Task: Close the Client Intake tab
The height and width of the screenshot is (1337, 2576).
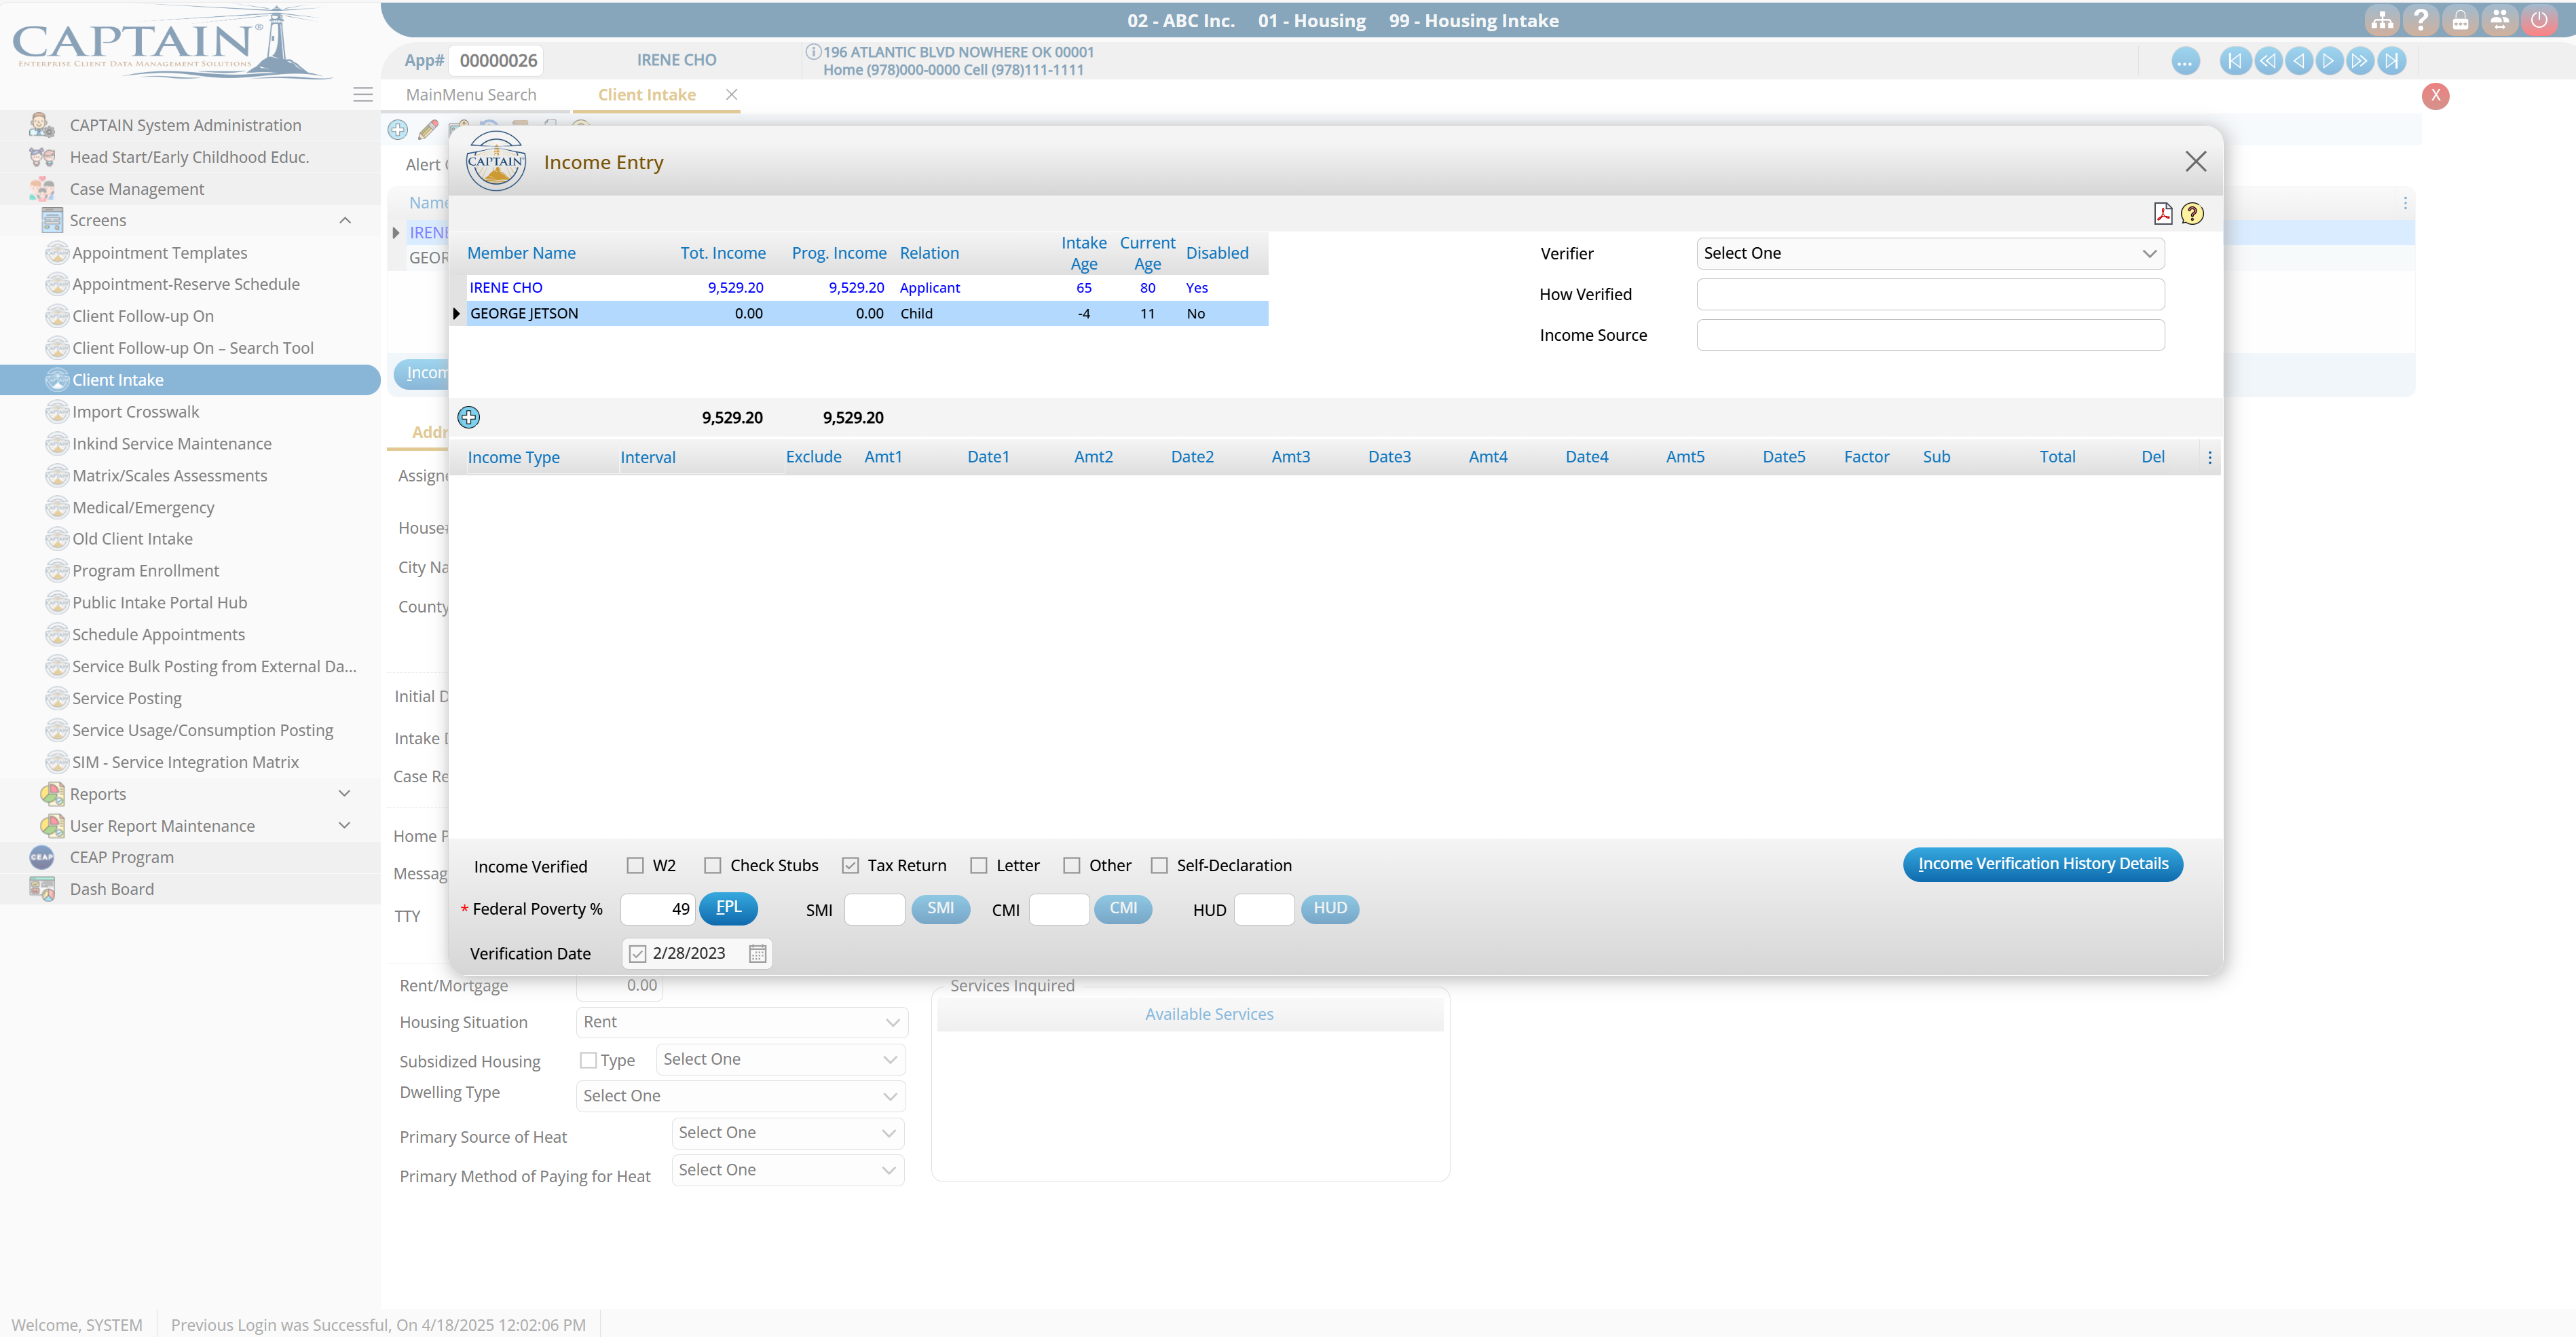Action: click(731, 94)
